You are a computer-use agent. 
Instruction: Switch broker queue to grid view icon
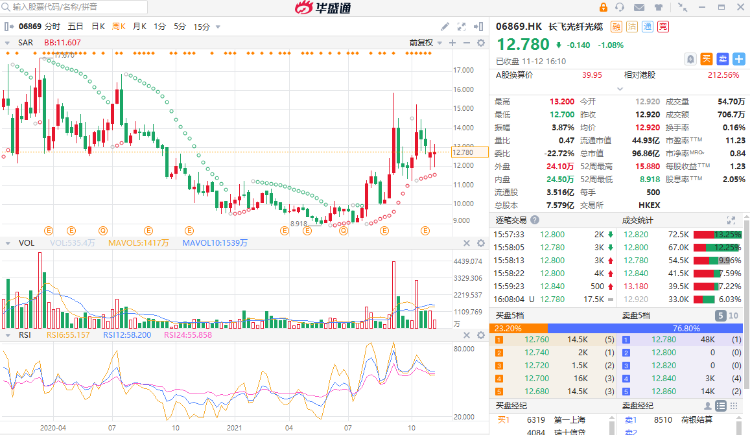tap(734, 406)
